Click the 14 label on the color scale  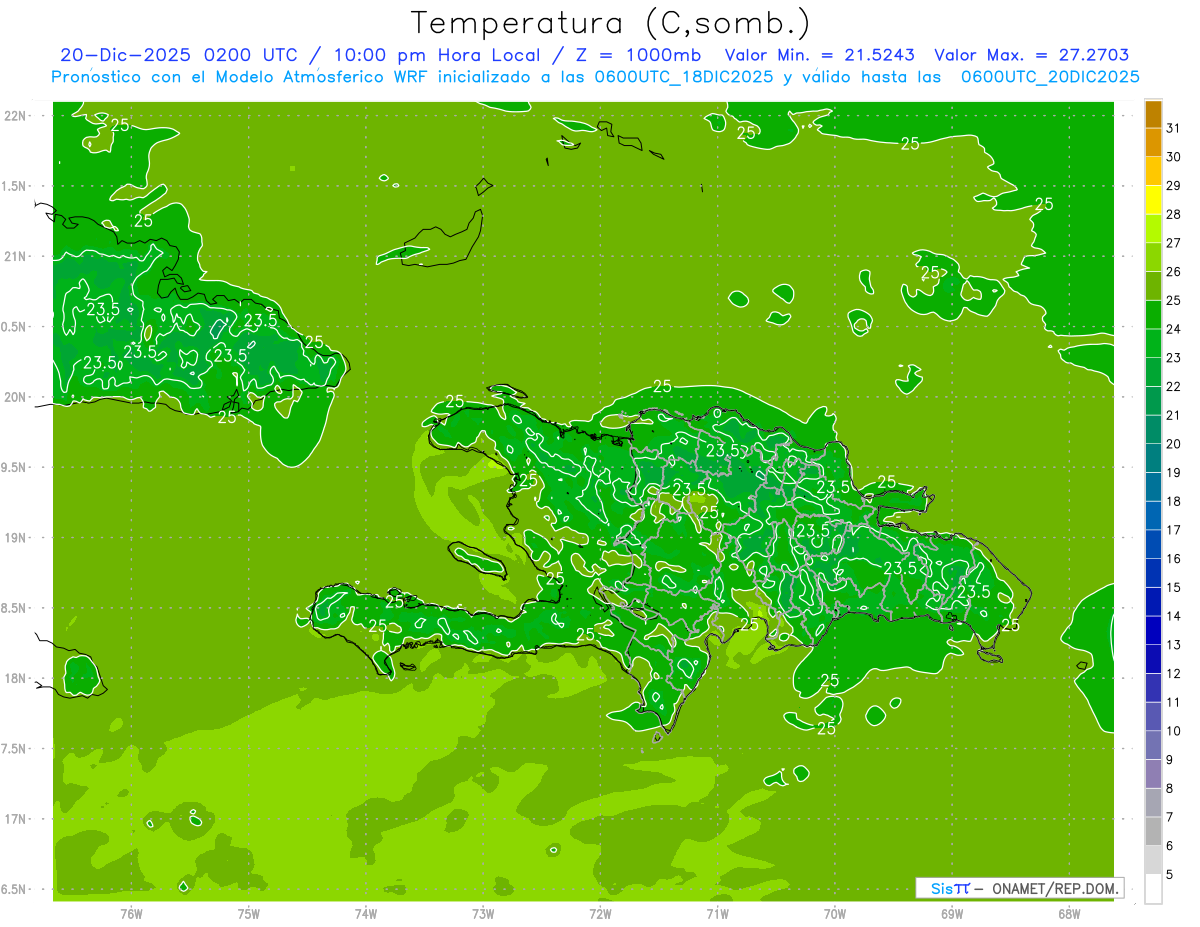click(x=1175, y=616)
